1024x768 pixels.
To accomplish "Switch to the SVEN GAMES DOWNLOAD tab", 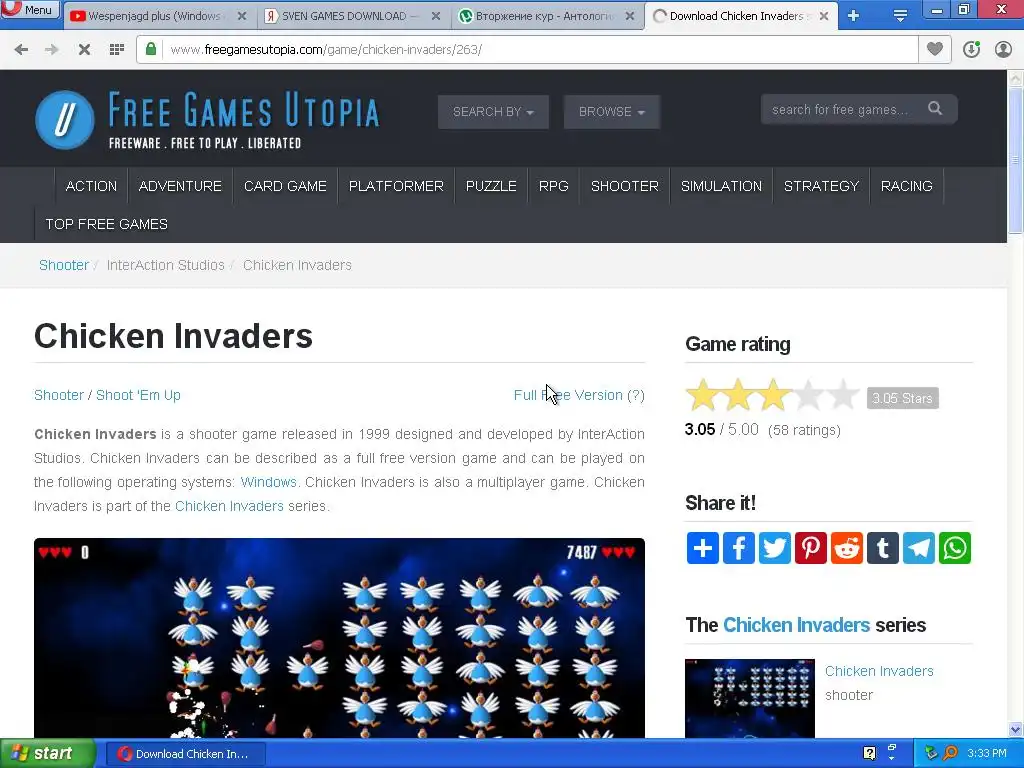I will 344,16.
